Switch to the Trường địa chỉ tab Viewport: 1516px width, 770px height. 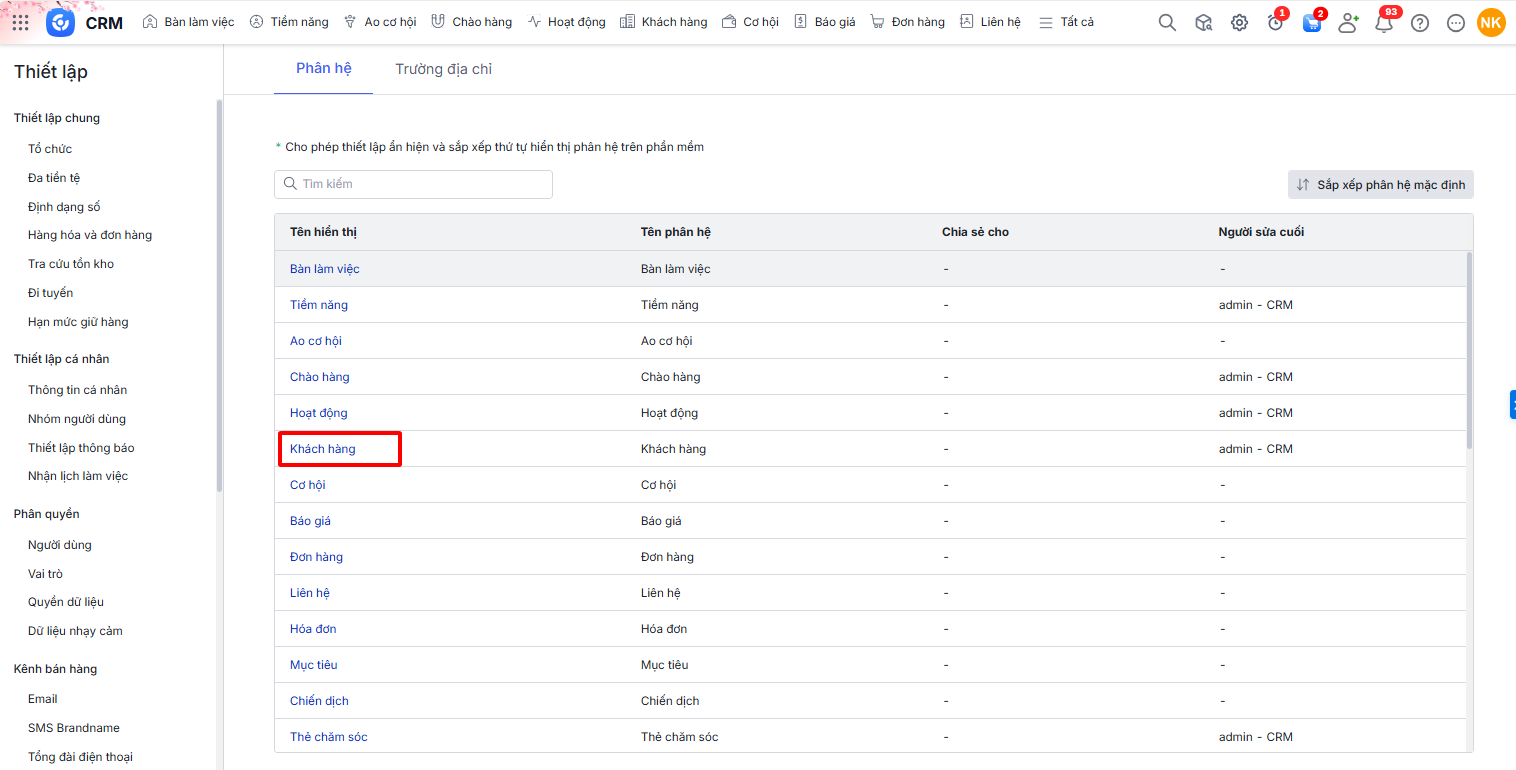click(x=443, y=69)
